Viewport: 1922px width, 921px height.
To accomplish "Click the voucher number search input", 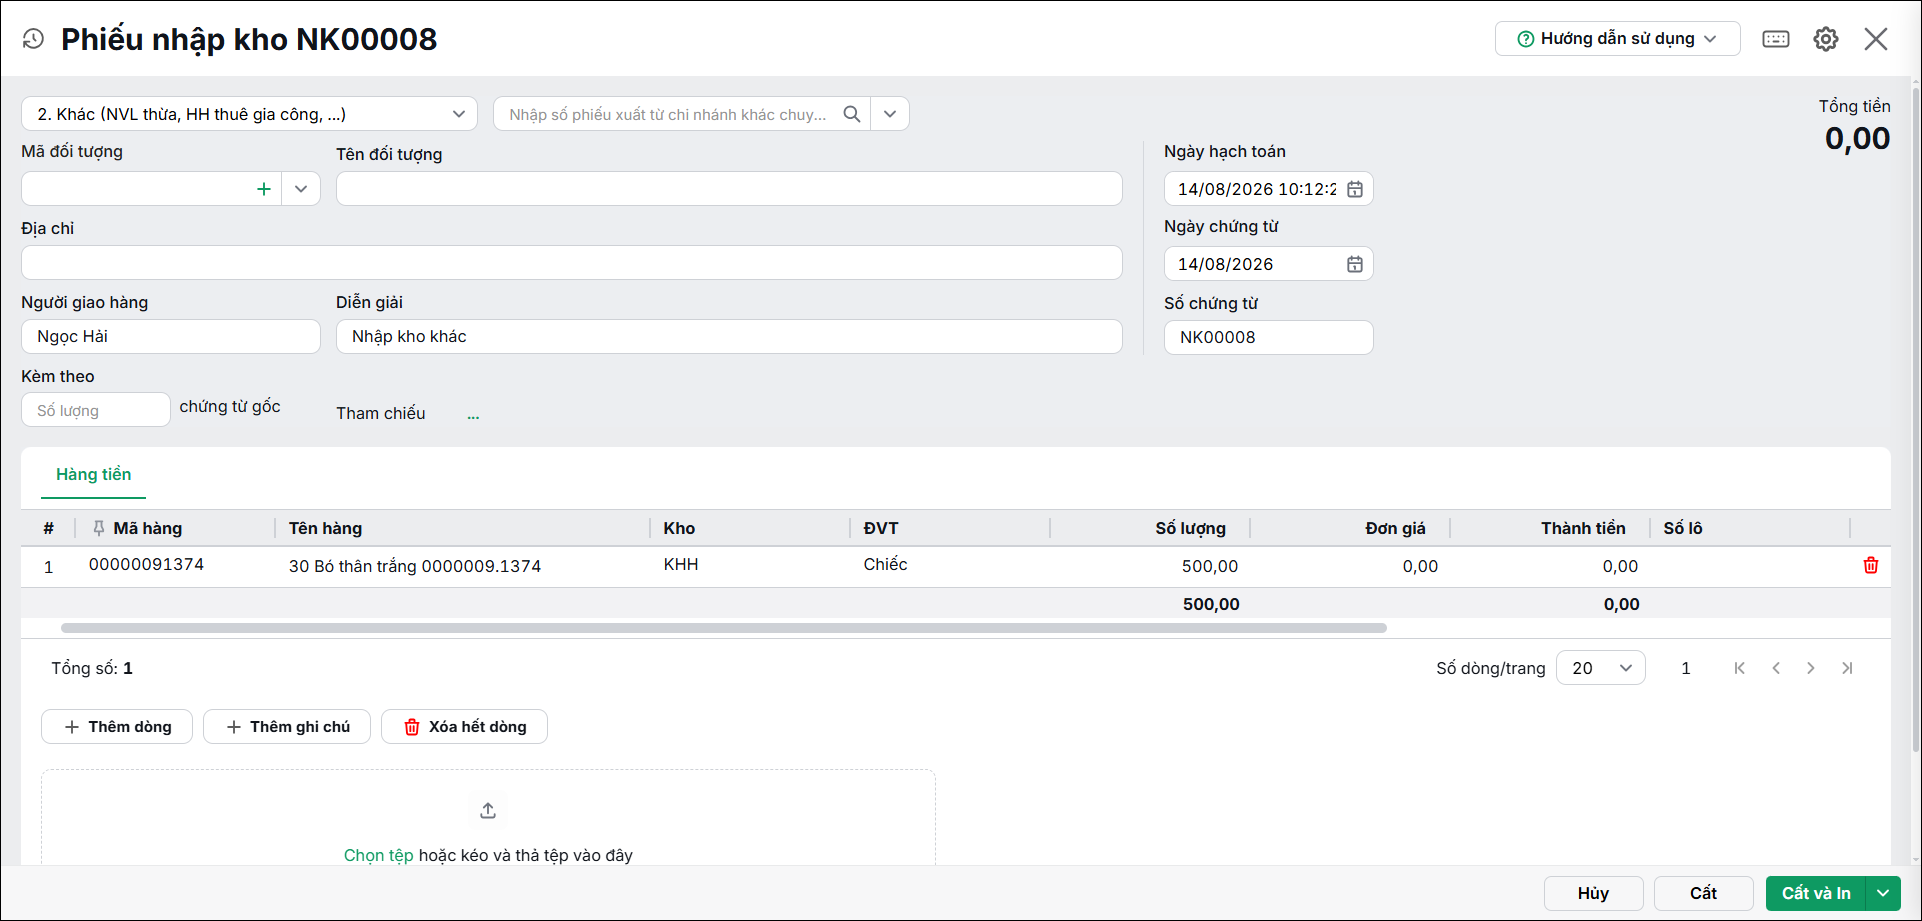I will [x=667, y=114].
